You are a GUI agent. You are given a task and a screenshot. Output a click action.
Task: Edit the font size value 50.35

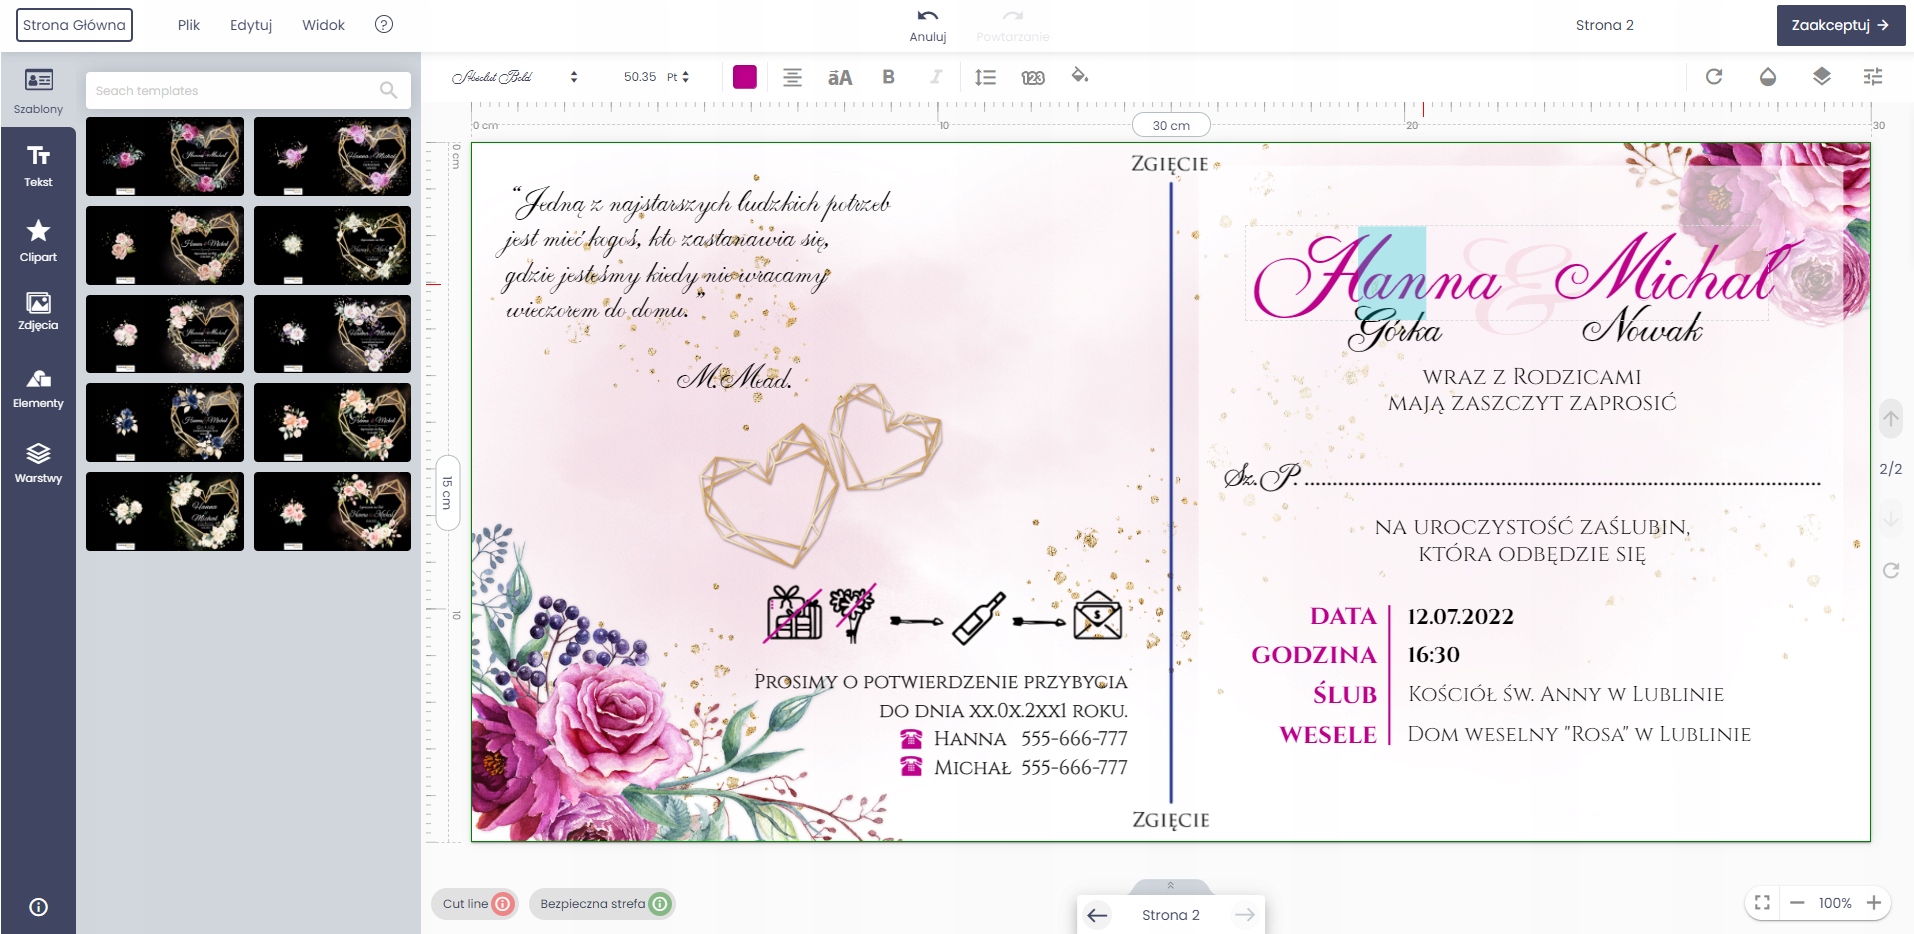[x=640, y=77]
